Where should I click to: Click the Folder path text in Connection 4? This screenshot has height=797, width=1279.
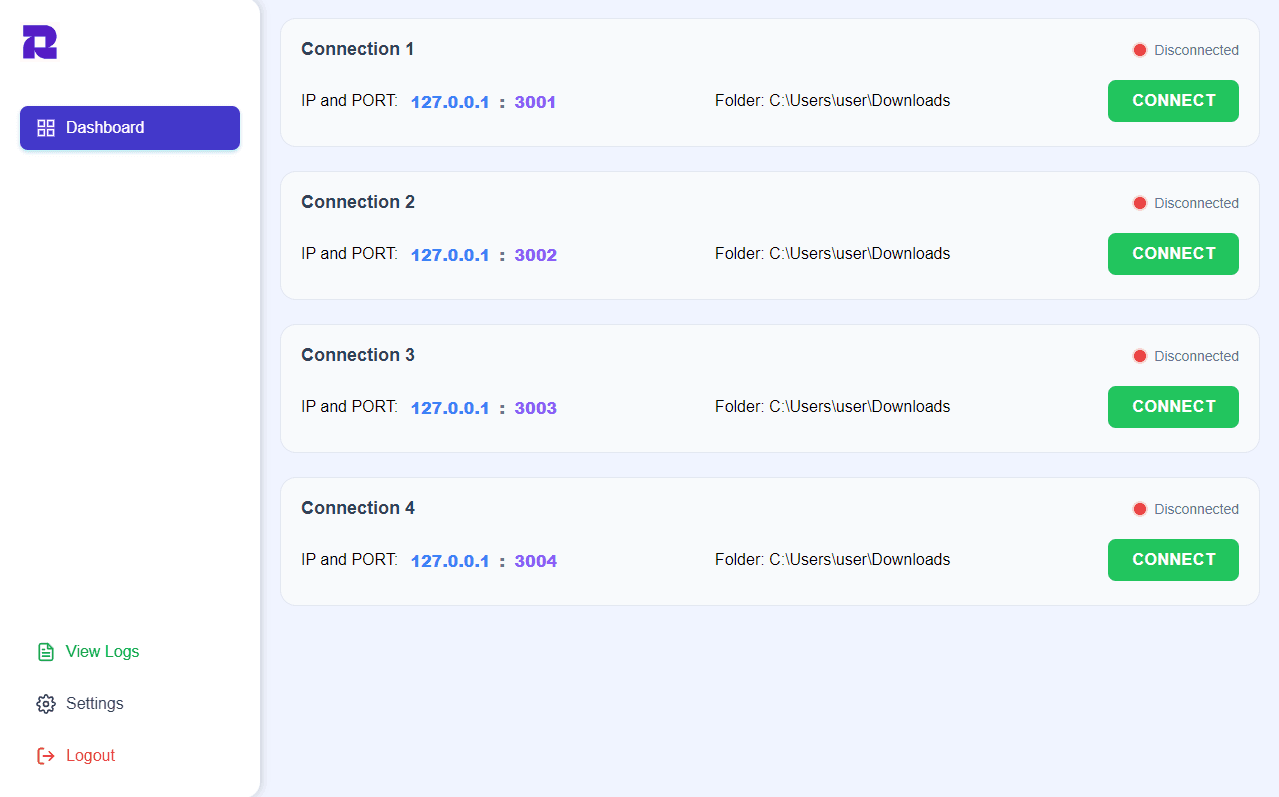[x=833, y=560]
